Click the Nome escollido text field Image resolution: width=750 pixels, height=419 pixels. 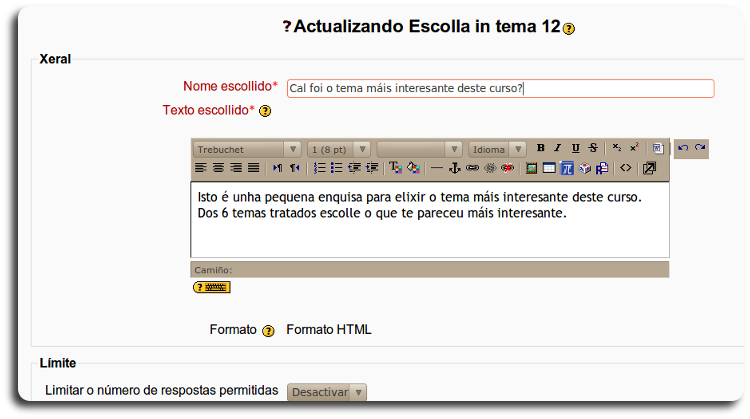click(x=500, y=88)
